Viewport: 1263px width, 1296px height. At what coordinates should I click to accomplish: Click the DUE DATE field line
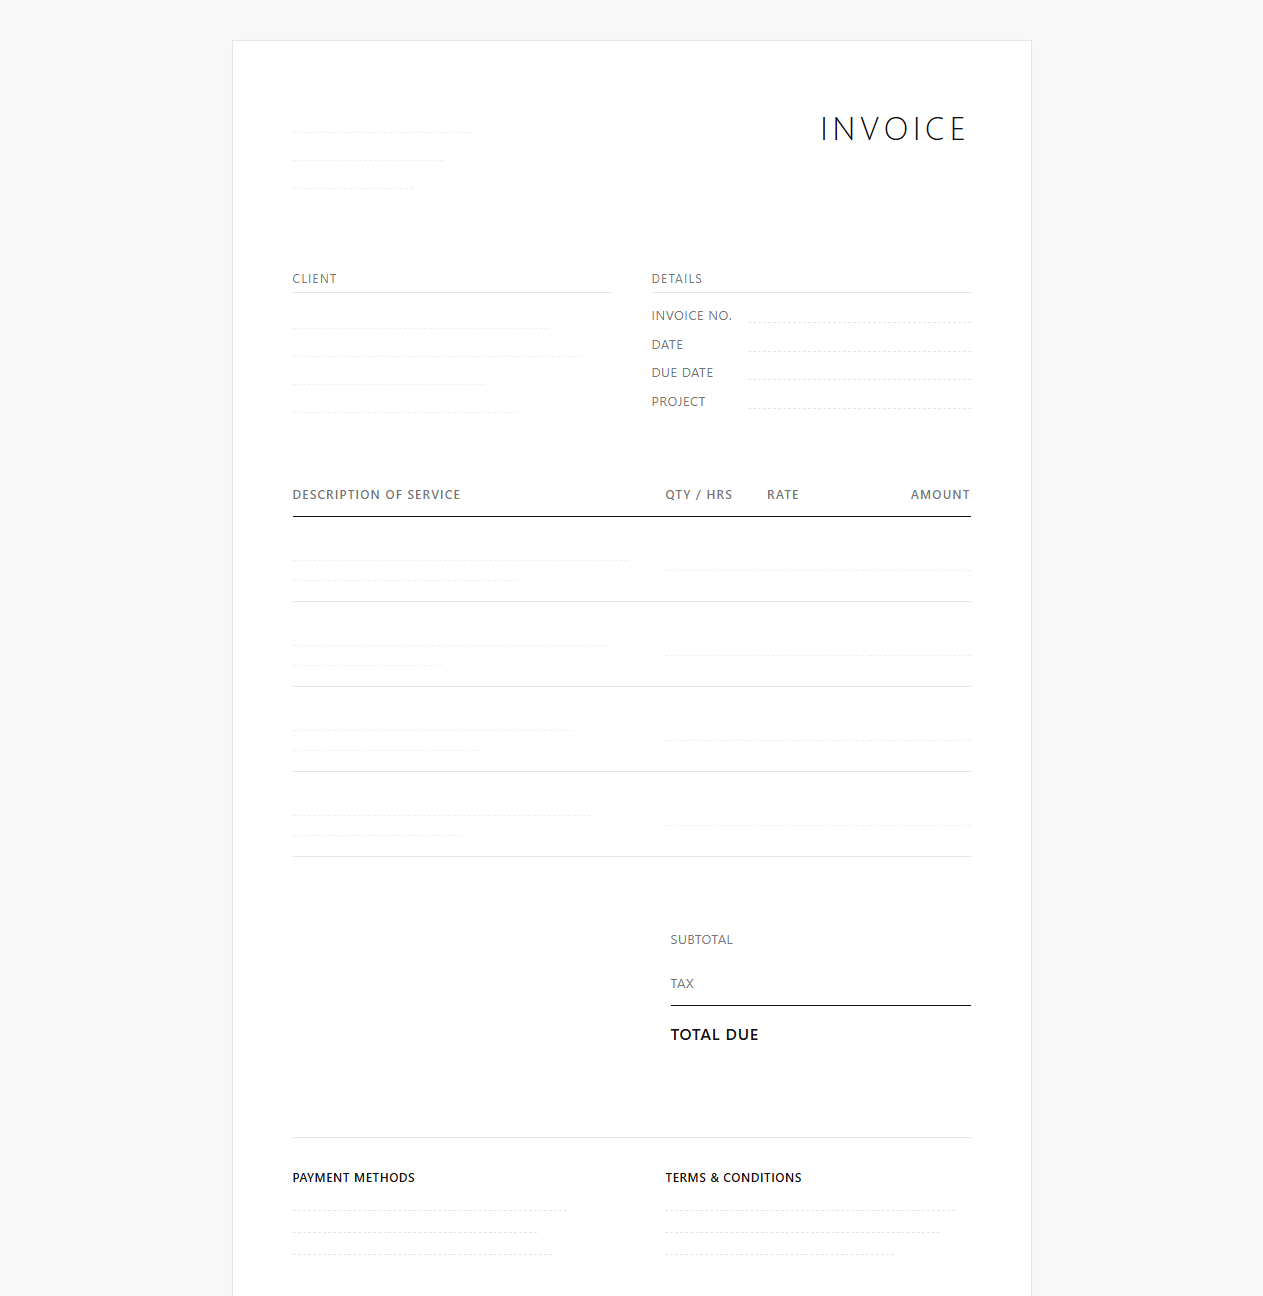(859, 372)
